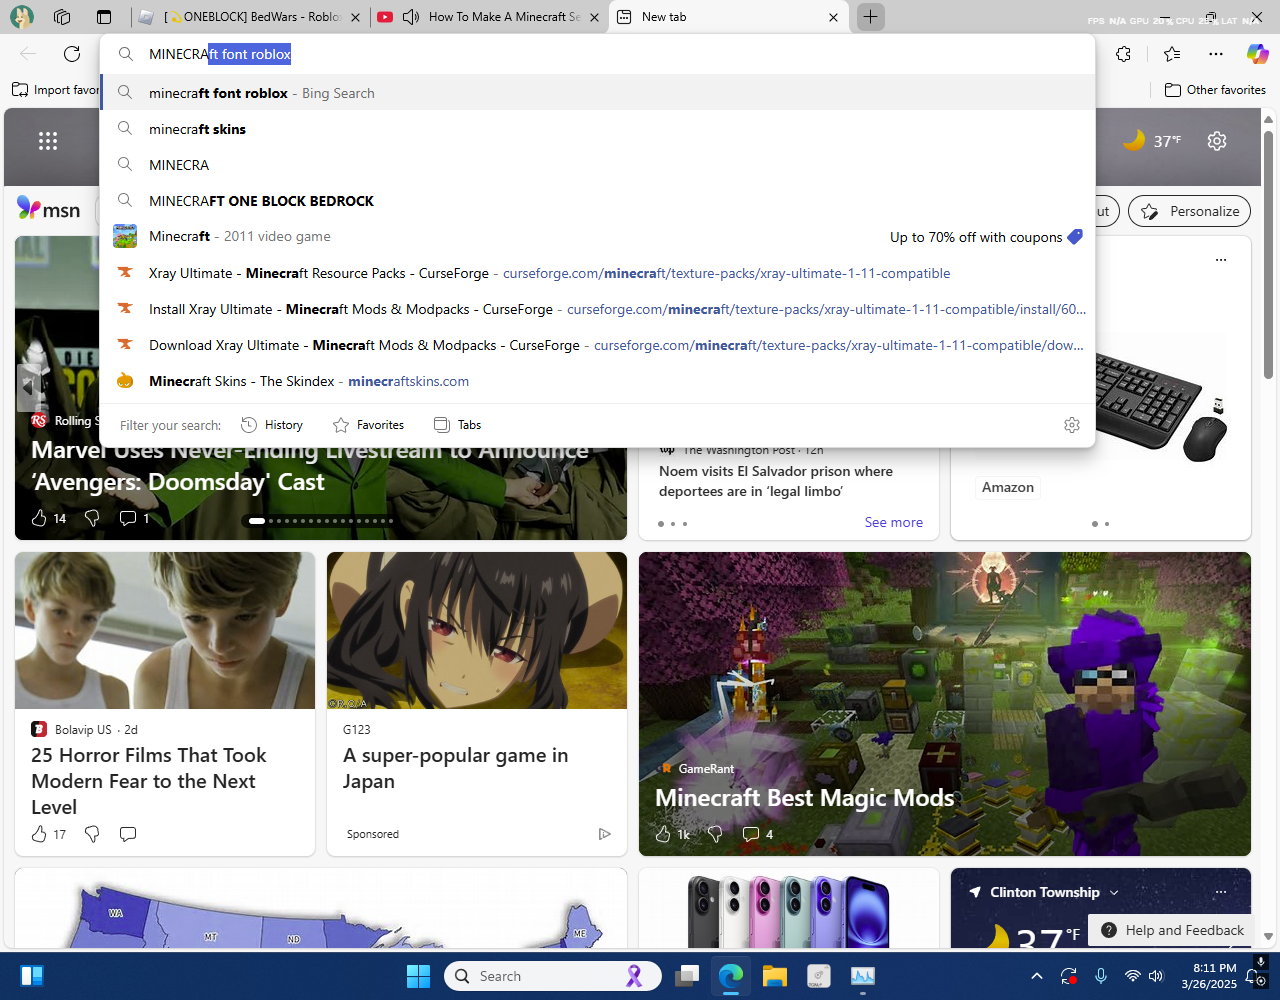The image size is (1280, 1000).
Task: Open Other favorites folder
Action: (x=1215, y=90)
